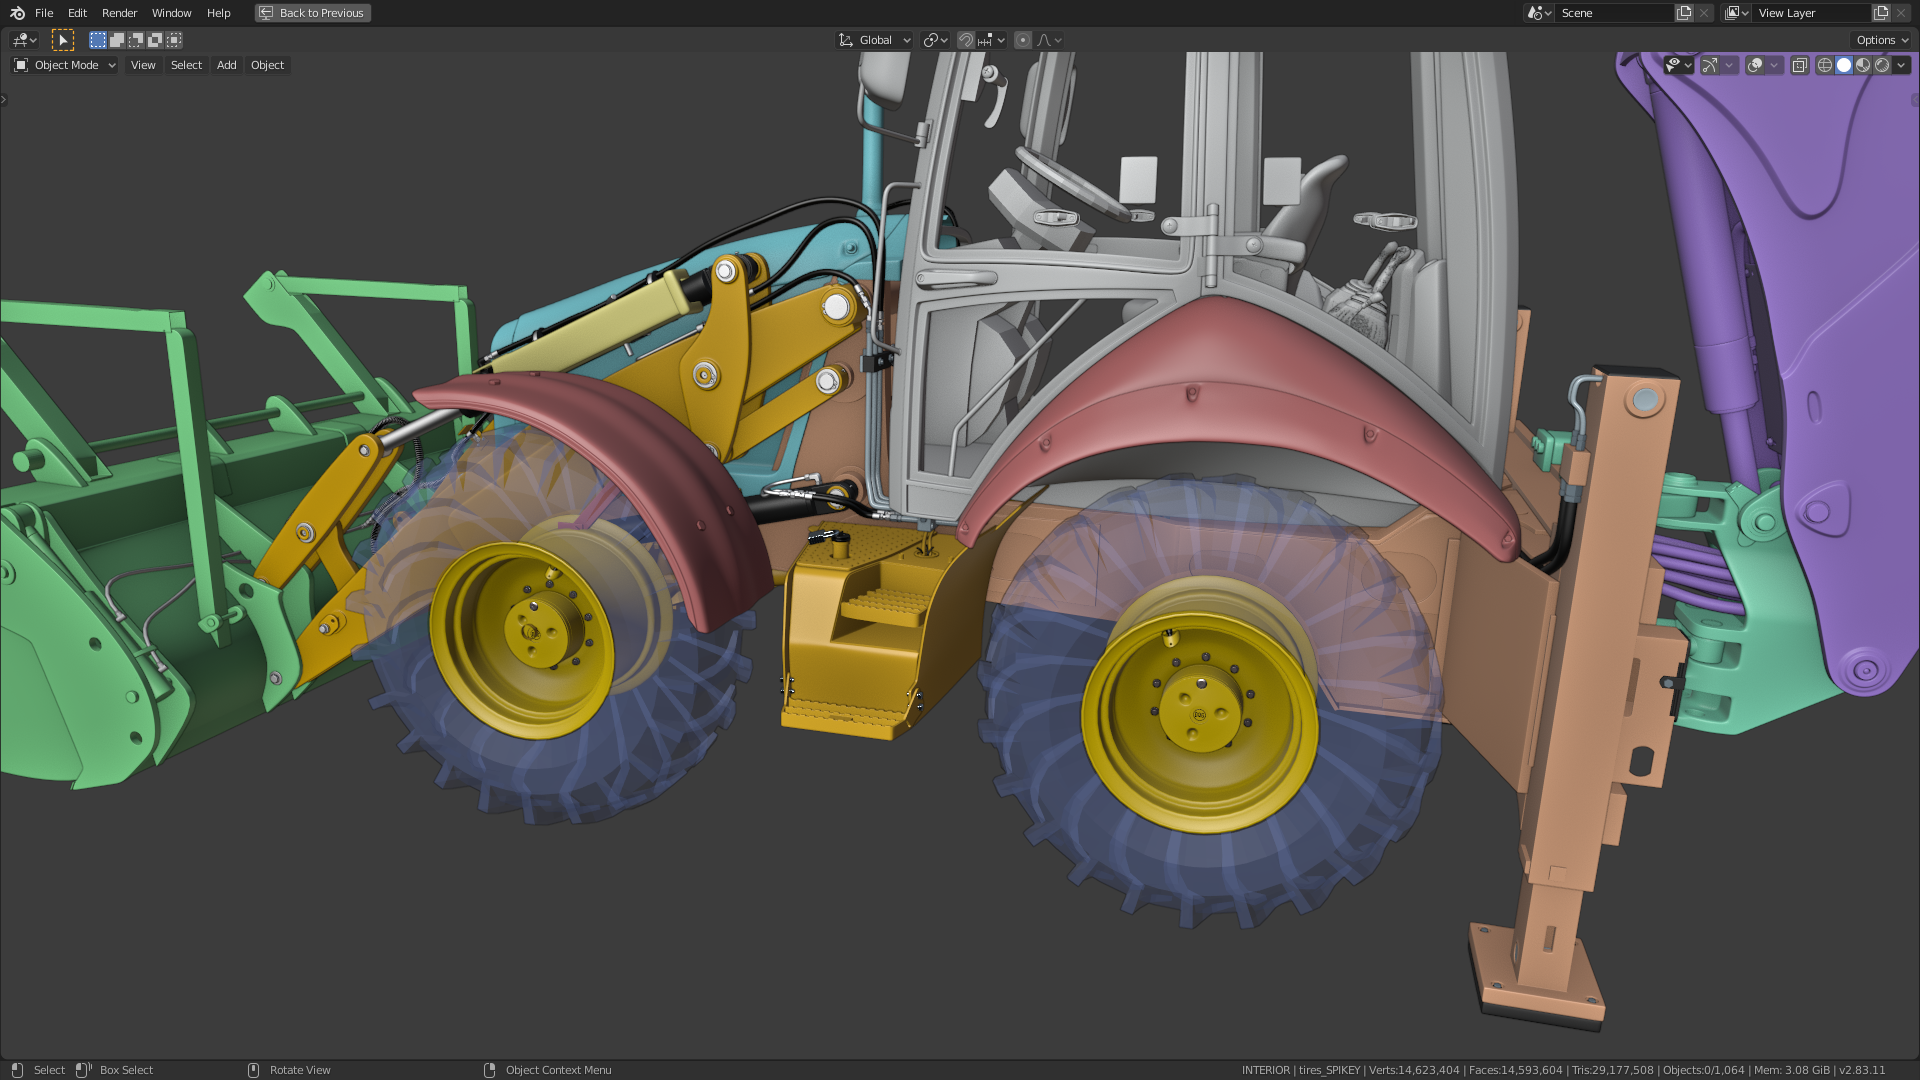Image resolution: width=1920 pixels, height=1080 pixels.
Task: Open the Options button
Action: (x=1882, y=40)
